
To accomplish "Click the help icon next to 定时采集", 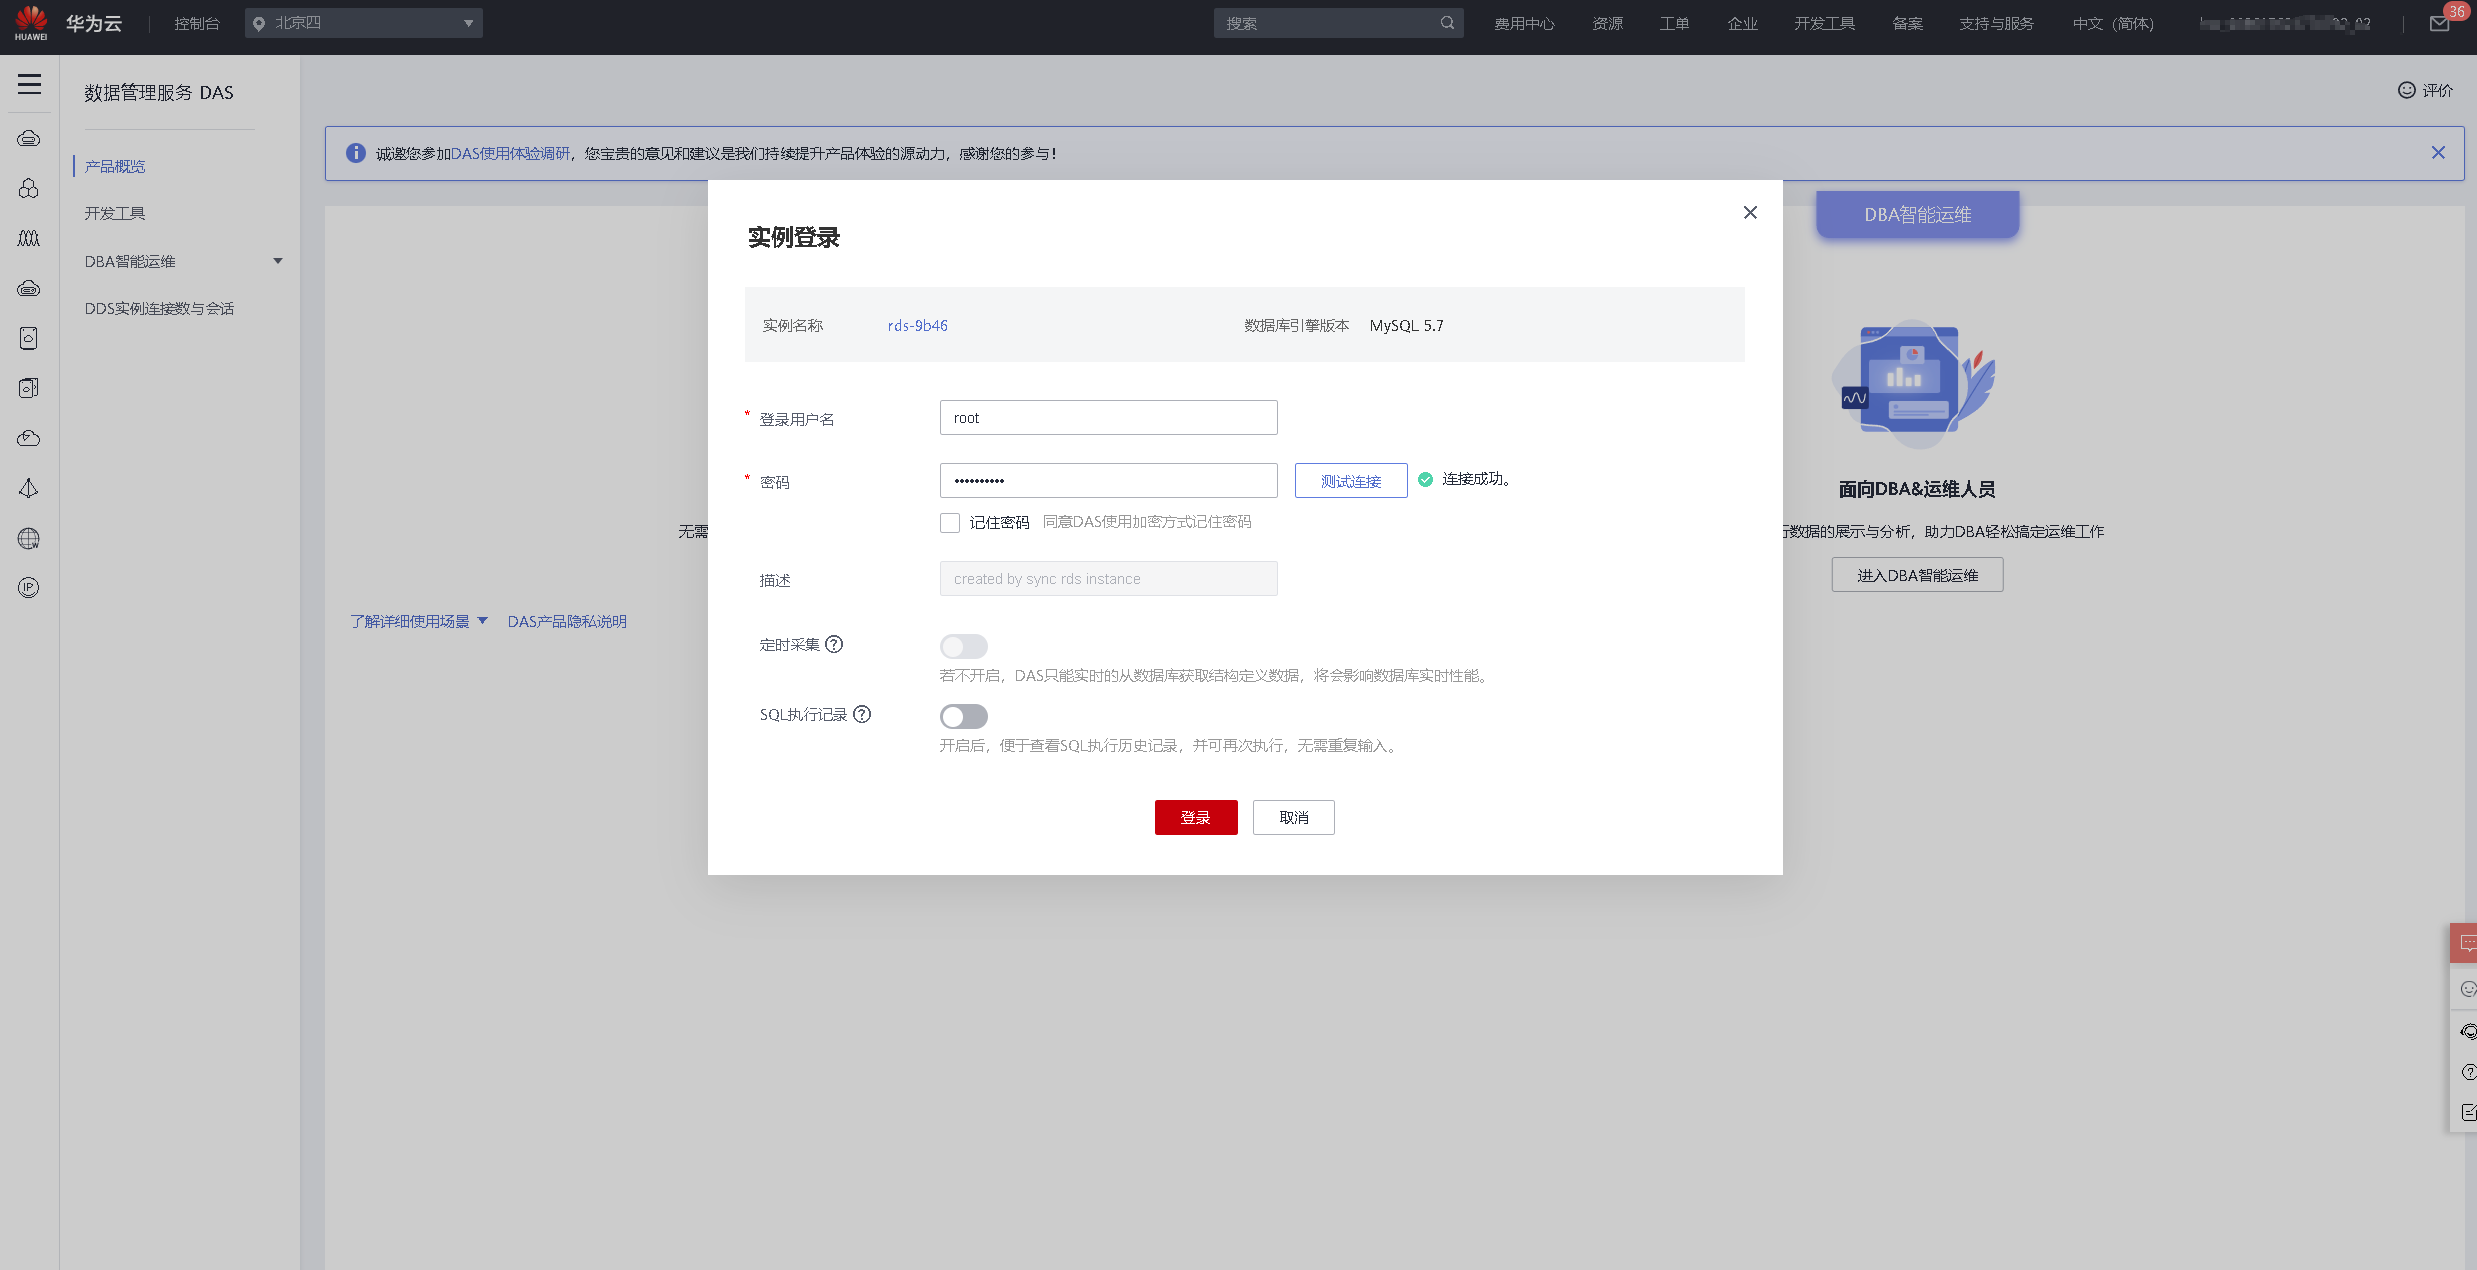I will pos(834,644).
